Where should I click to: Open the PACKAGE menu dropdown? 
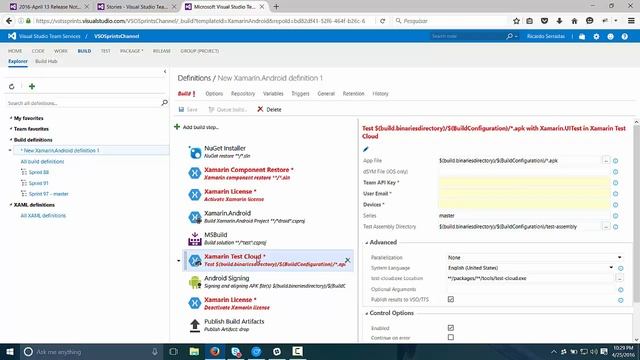click(131, 51)
